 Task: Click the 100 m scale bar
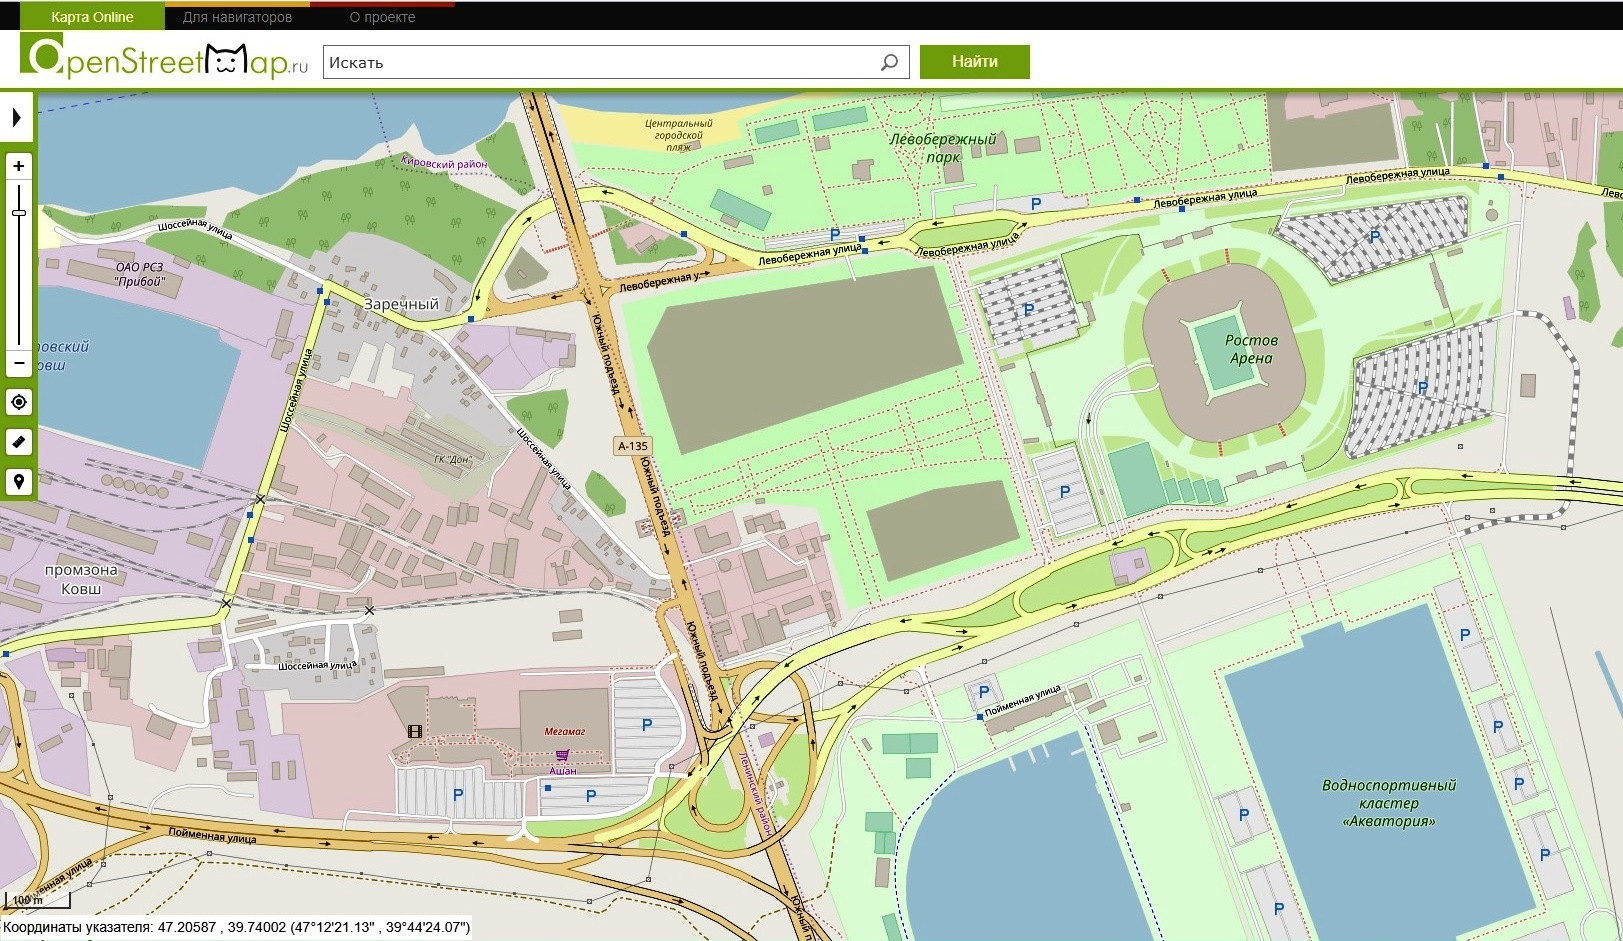[x=37, y=901]
